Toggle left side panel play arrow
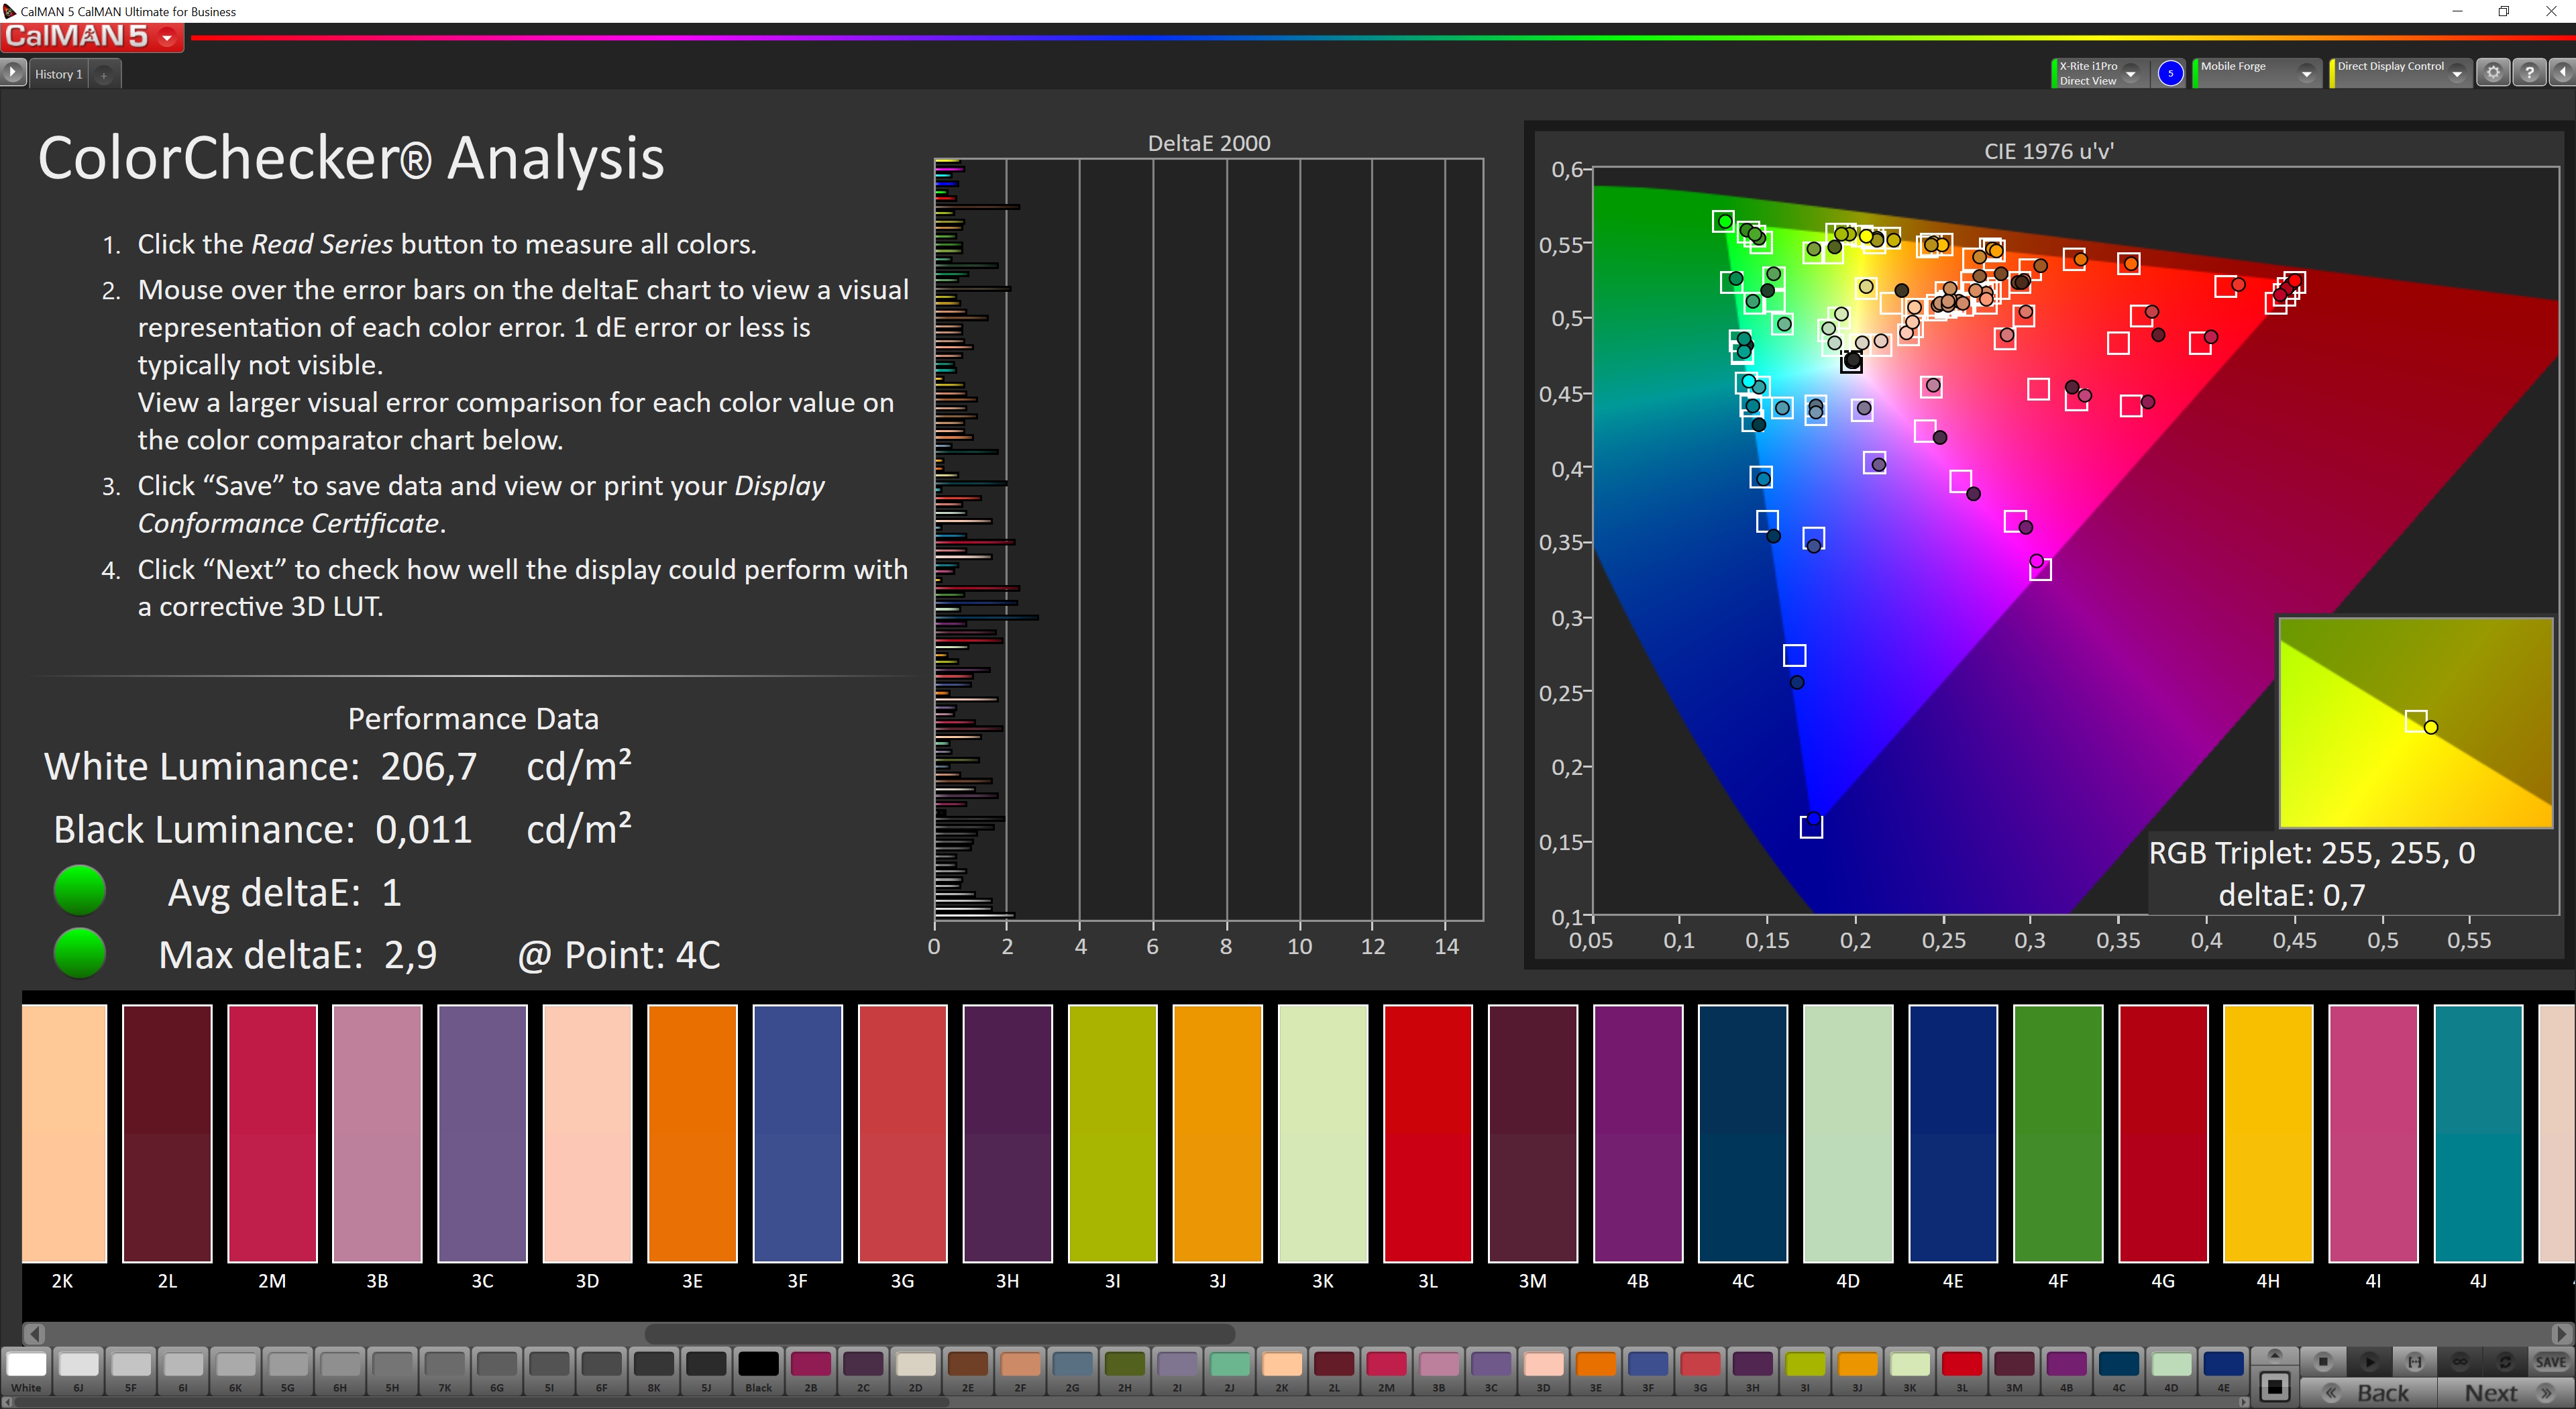Screen dimensions: 2576x1409 [12, 73]
